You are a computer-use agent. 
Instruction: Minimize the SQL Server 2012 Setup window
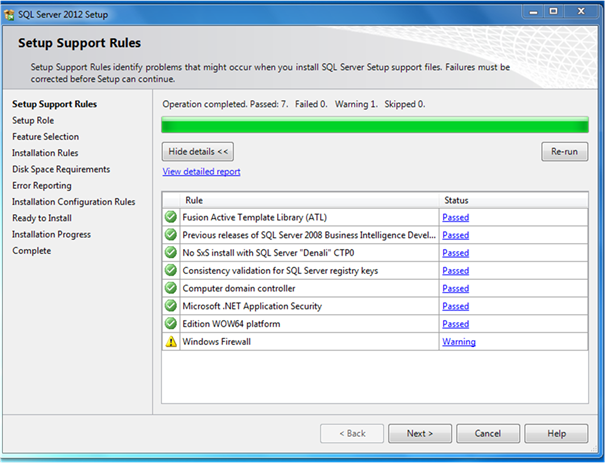(533, 12)
